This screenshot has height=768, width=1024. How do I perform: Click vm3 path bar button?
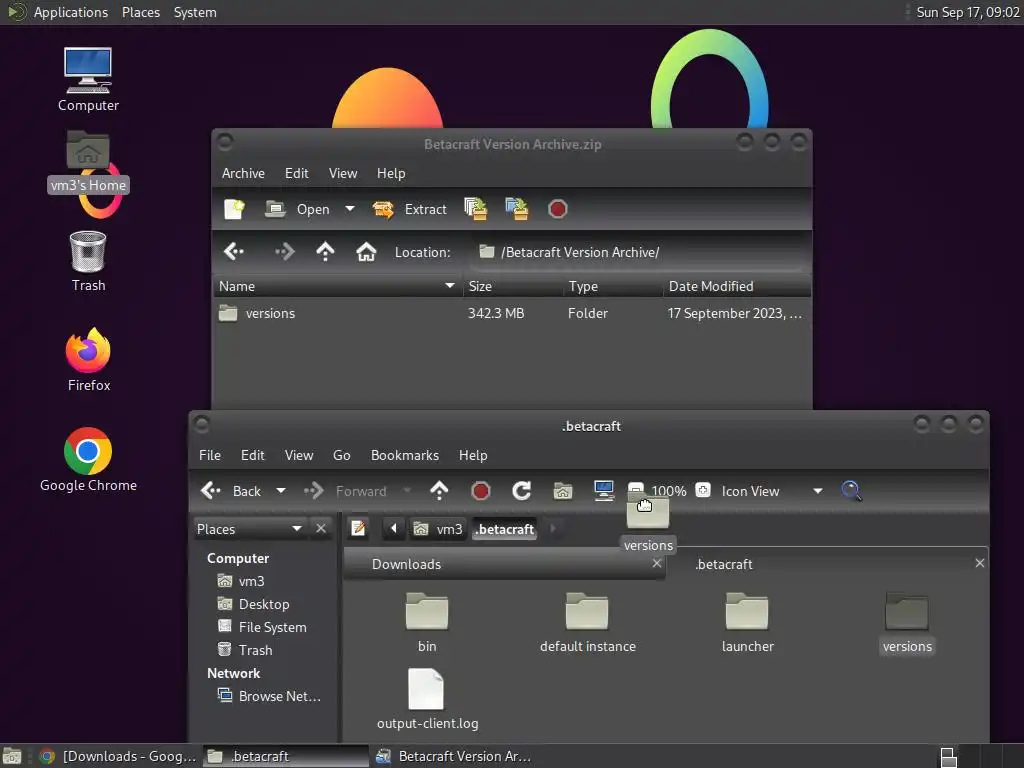pos(439,529)
